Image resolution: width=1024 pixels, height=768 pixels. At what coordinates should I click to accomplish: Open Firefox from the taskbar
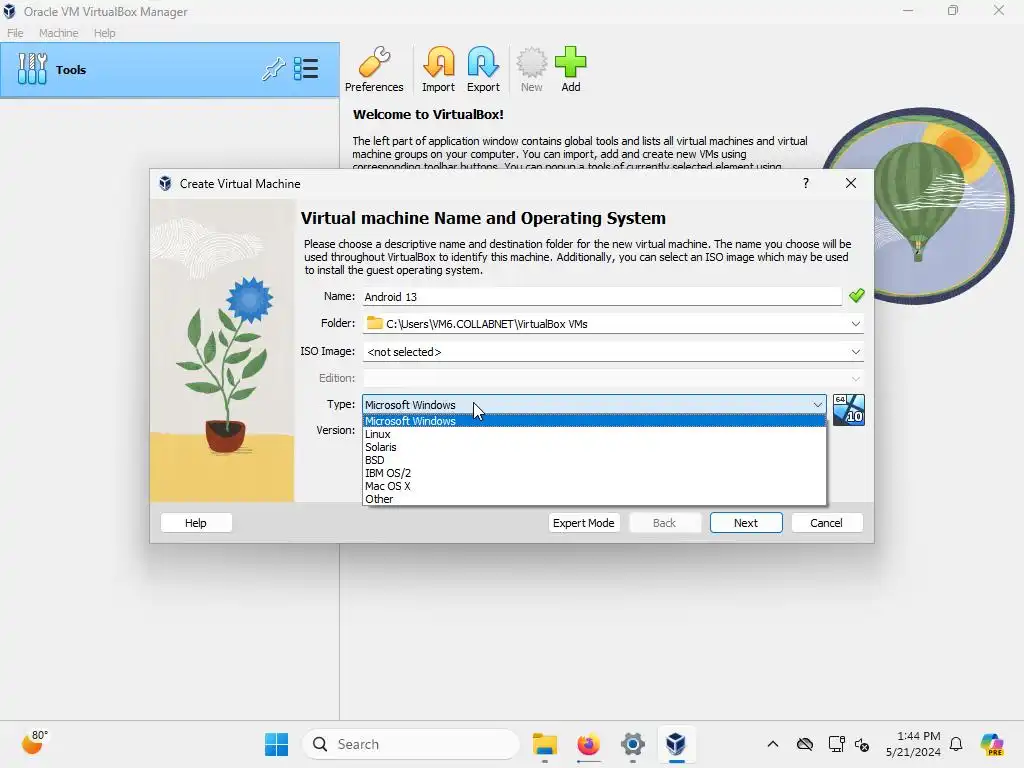(x=588, y=744)
